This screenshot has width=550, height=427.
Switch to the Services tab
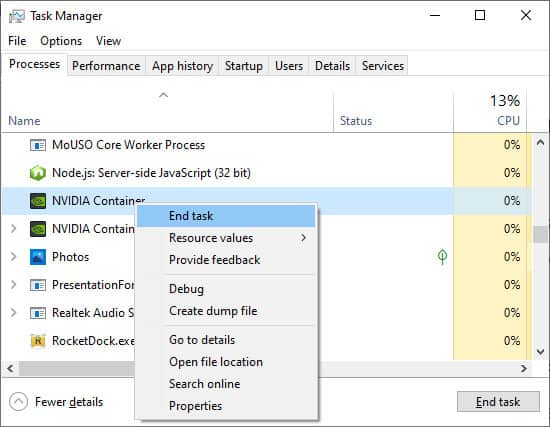383,66
